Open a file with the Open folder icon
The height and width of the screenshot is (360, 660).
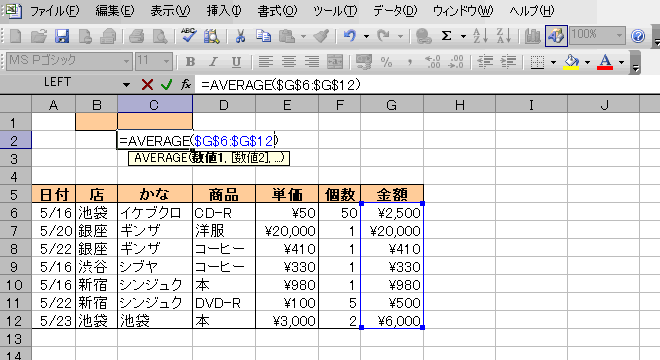click(39, 36)
